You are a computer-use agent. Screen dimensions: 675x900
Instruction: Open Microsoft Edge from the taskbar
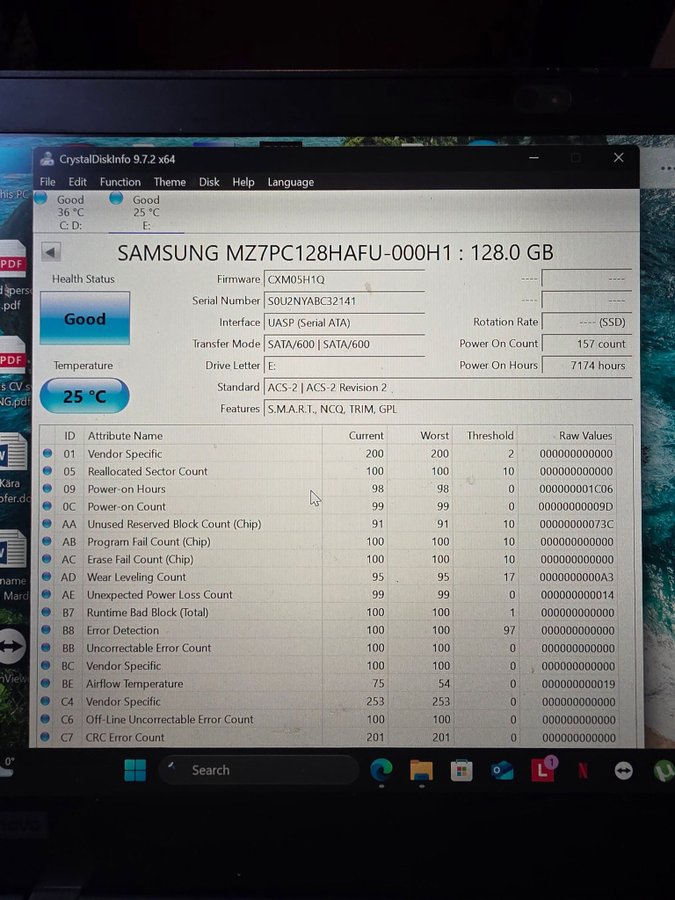click(382, 770)
